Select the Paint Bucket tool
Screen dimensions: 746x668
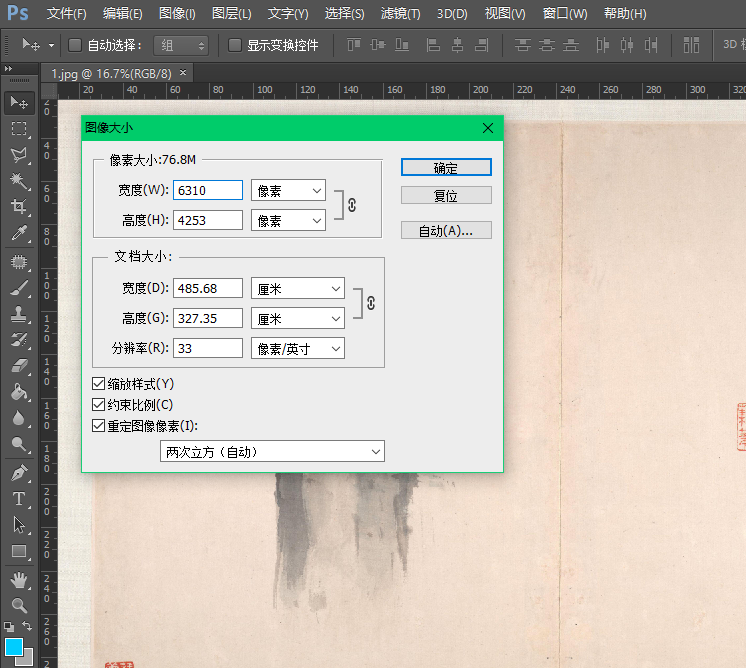pos(19,392)
